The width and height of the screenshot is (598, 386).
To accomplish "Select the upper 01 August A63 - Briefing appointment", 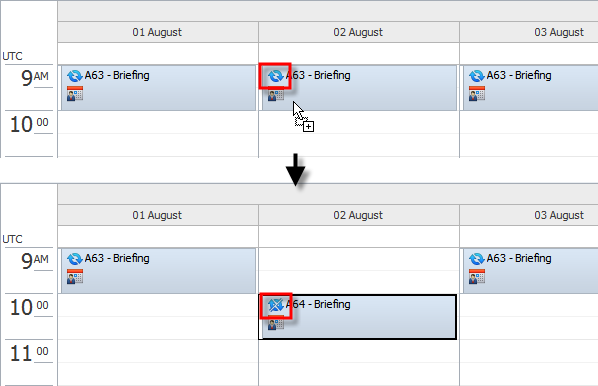I will click(x=158, y=88).
